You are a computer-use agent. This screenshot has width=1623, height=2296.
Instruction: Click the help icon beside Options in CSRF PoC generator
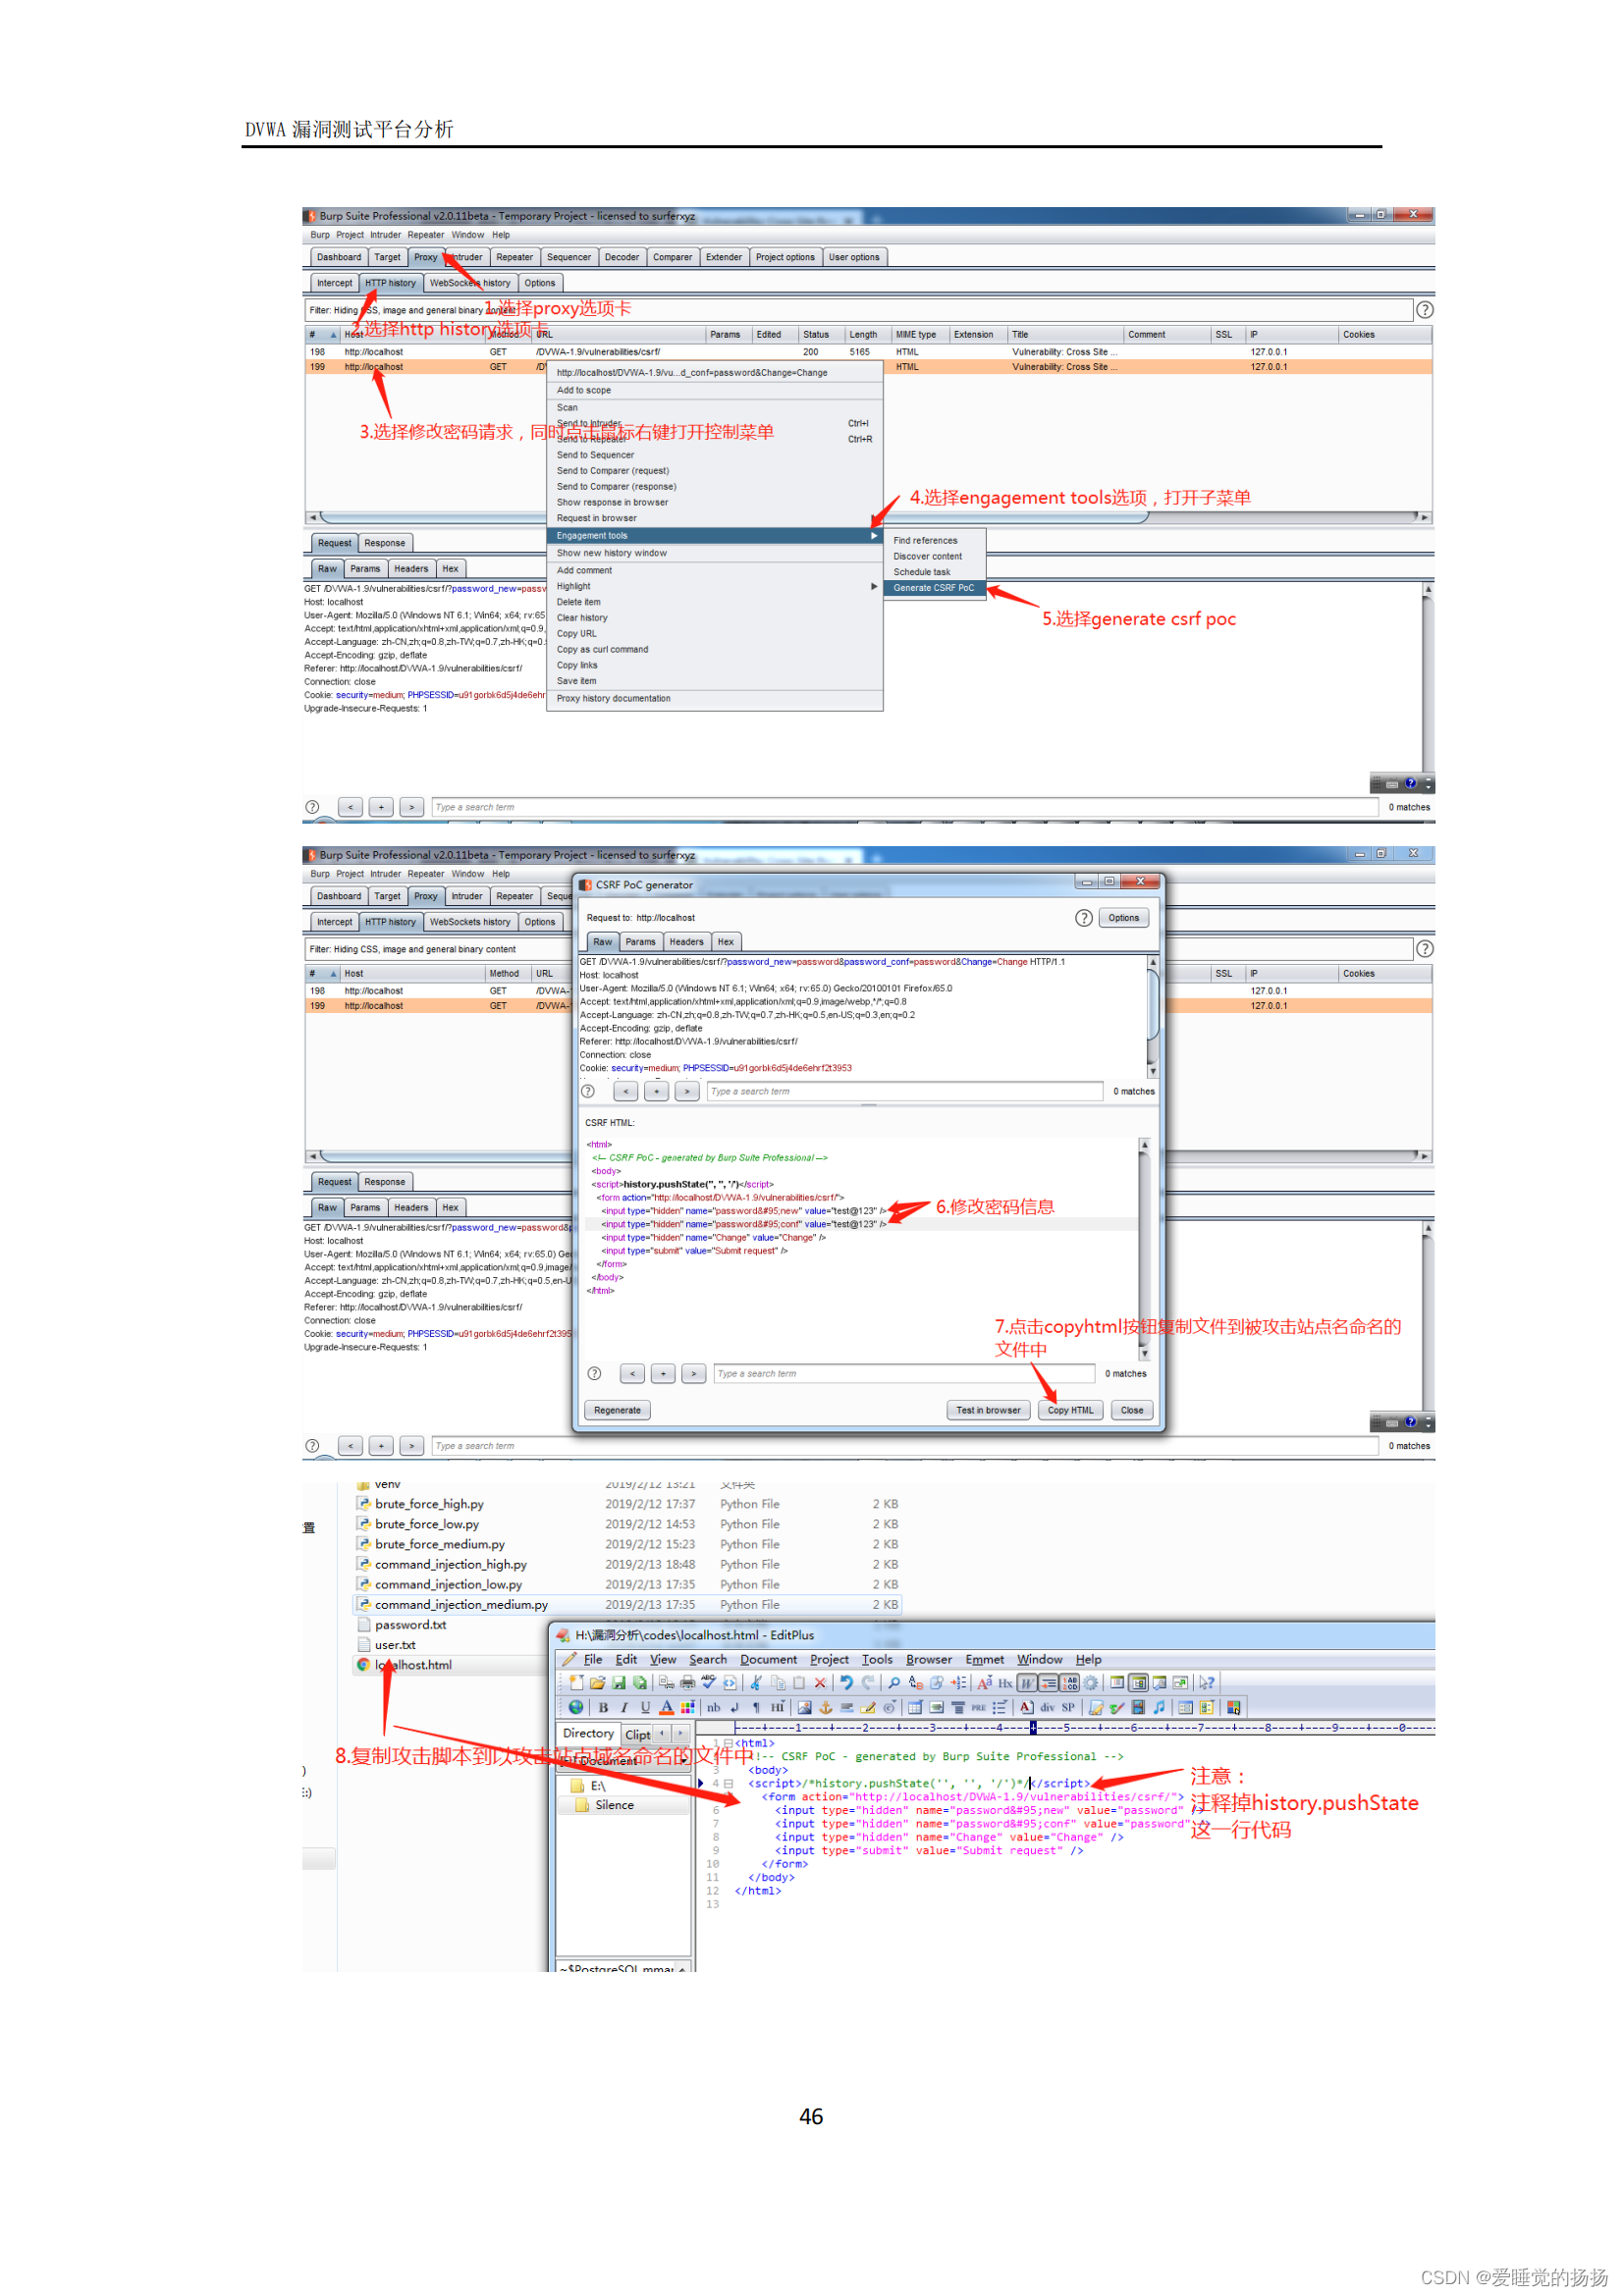tap(1083, 917)
